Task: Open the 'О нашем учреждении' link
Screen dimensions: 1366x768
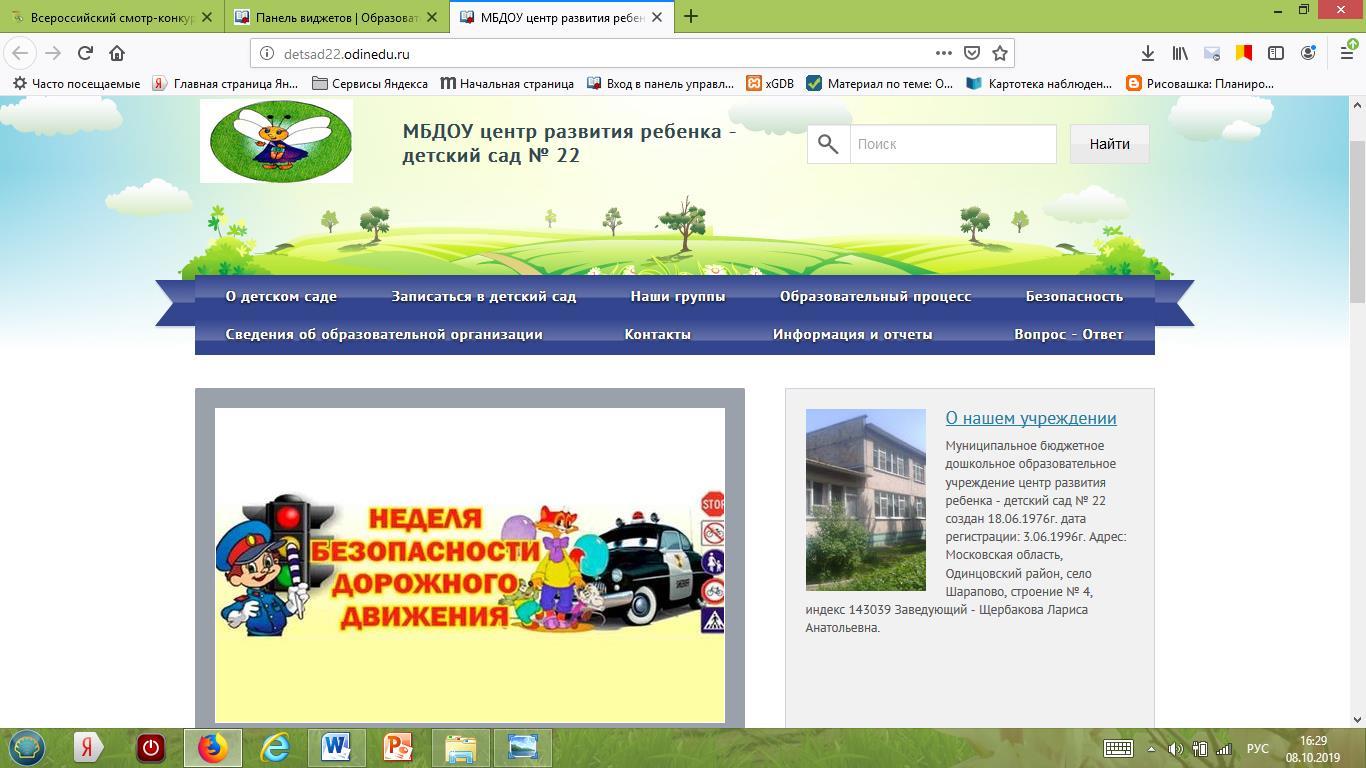Action: pos(1030,418)
